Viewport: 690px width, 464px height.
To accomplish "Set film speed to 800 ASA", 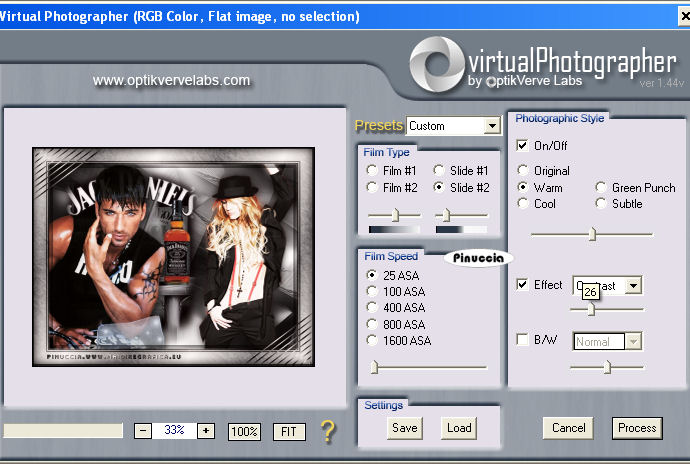I will [x=372, y=324].
